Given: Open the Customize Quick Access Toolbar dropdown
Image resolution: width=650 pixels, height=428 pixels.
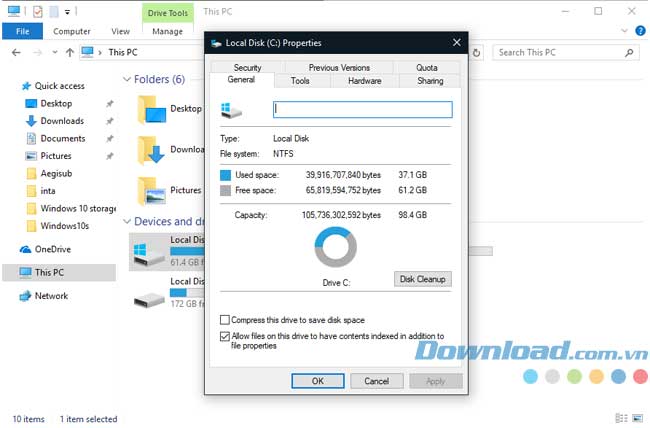Looking at the screenshot, I should point(67,12).
